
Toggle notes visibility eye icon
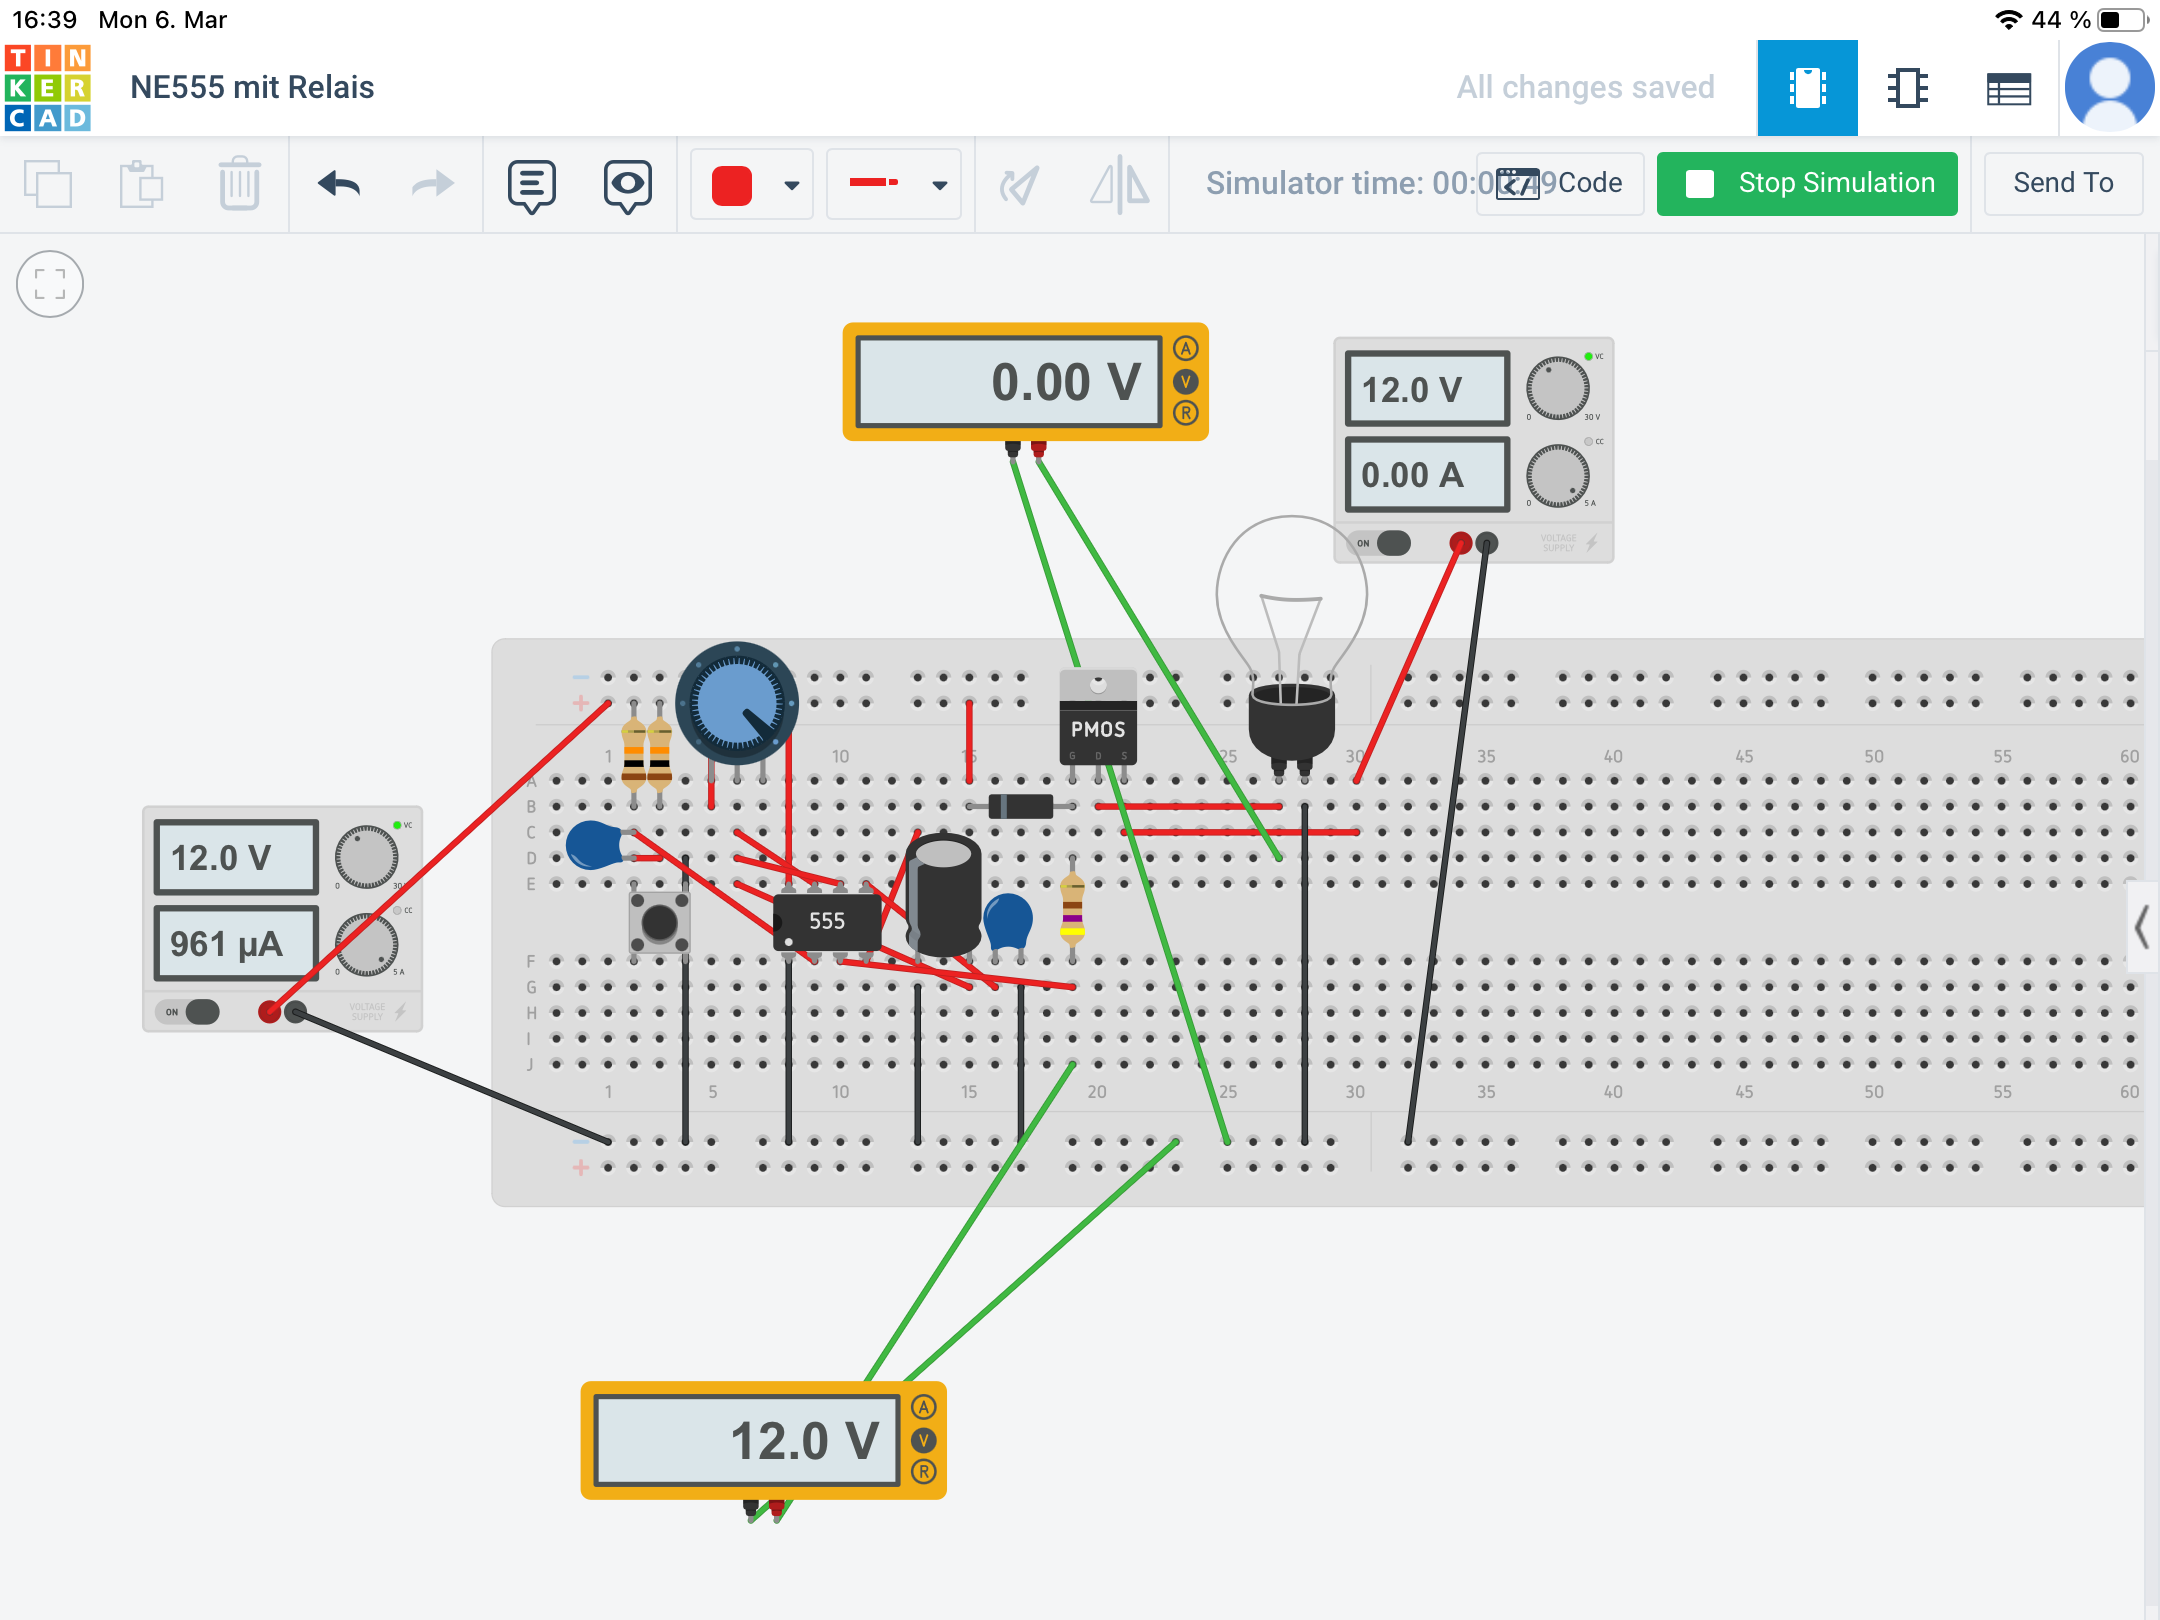[x=628, y=186]
